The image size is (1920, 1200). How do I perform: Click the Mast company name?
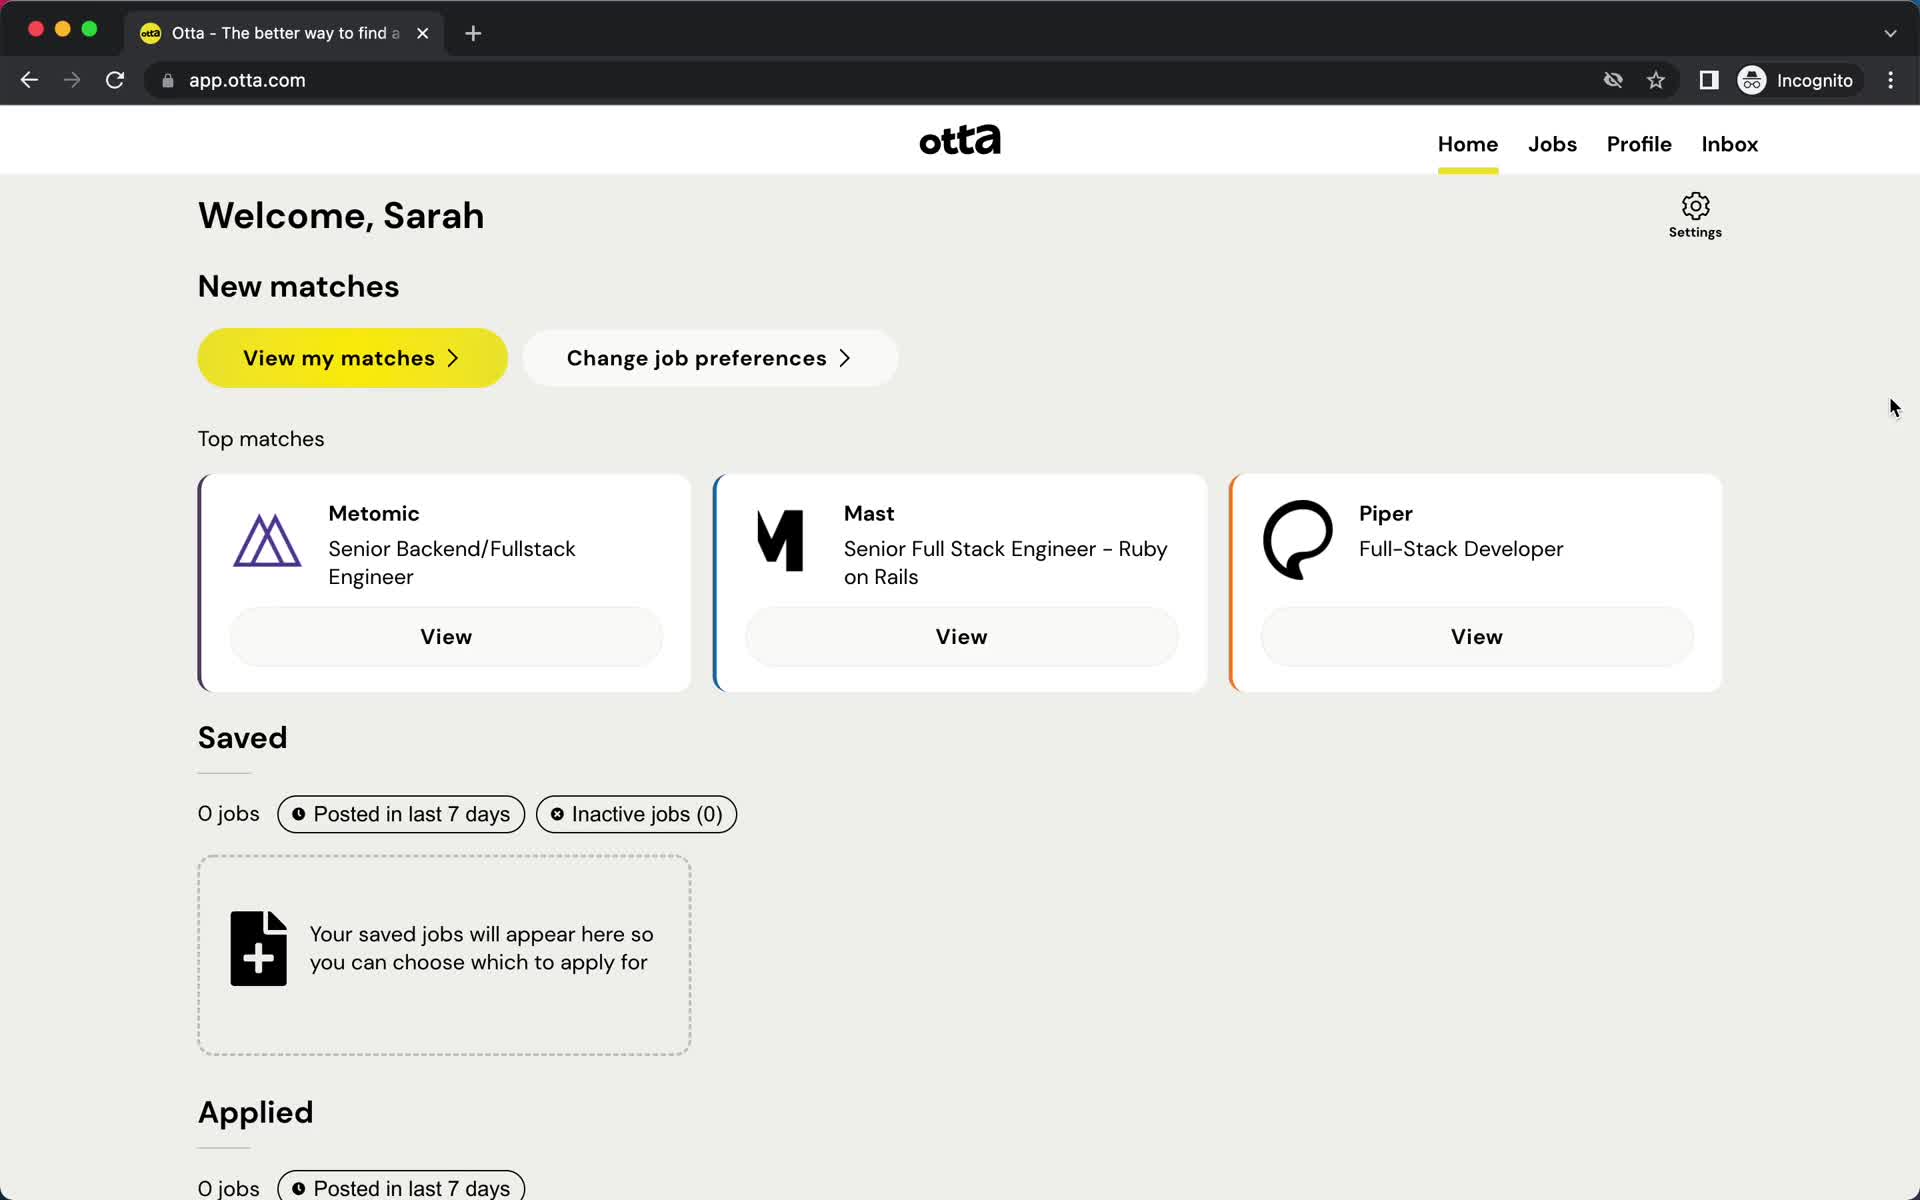(x=868, y=513)
